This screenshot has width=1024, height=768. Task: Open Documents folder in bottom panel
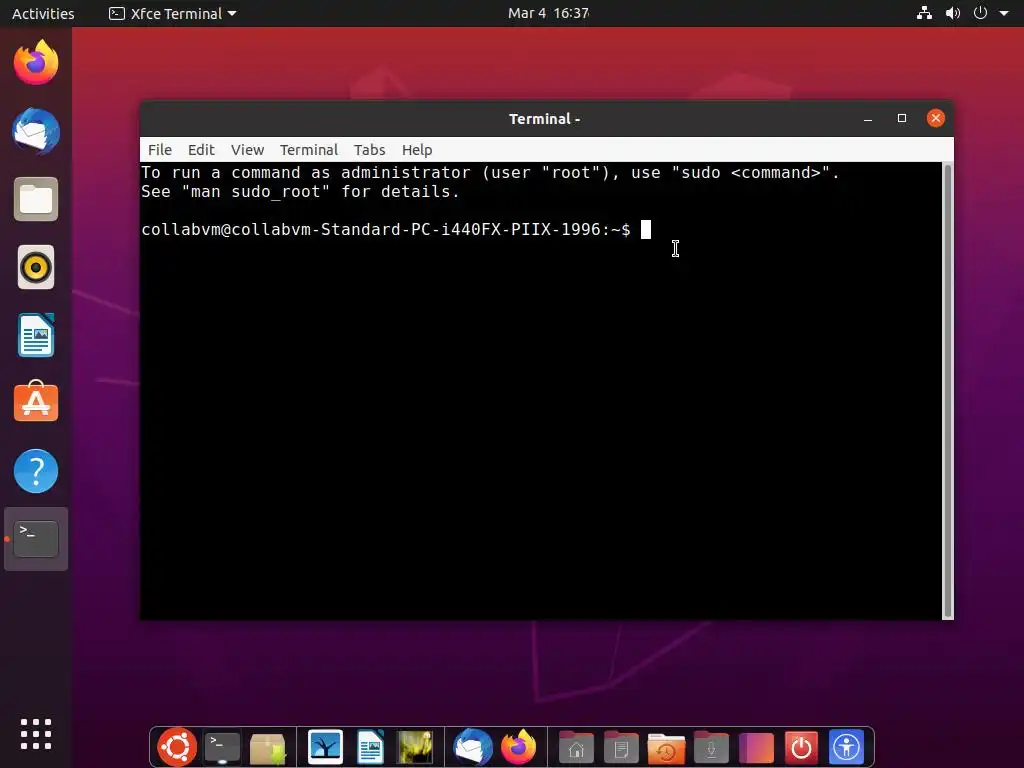(x=621, y=748)
